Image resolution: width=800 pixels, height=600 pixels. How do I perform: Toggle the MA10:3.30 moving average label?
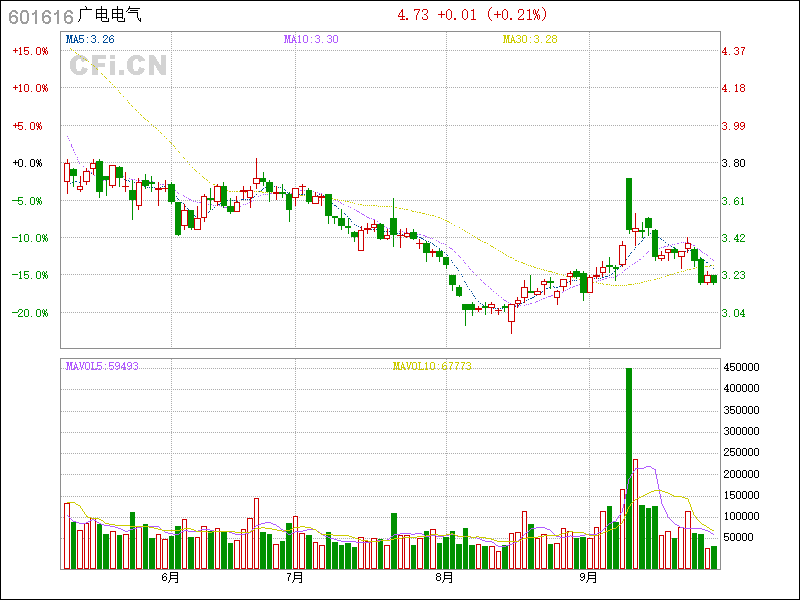coord(311,39)
